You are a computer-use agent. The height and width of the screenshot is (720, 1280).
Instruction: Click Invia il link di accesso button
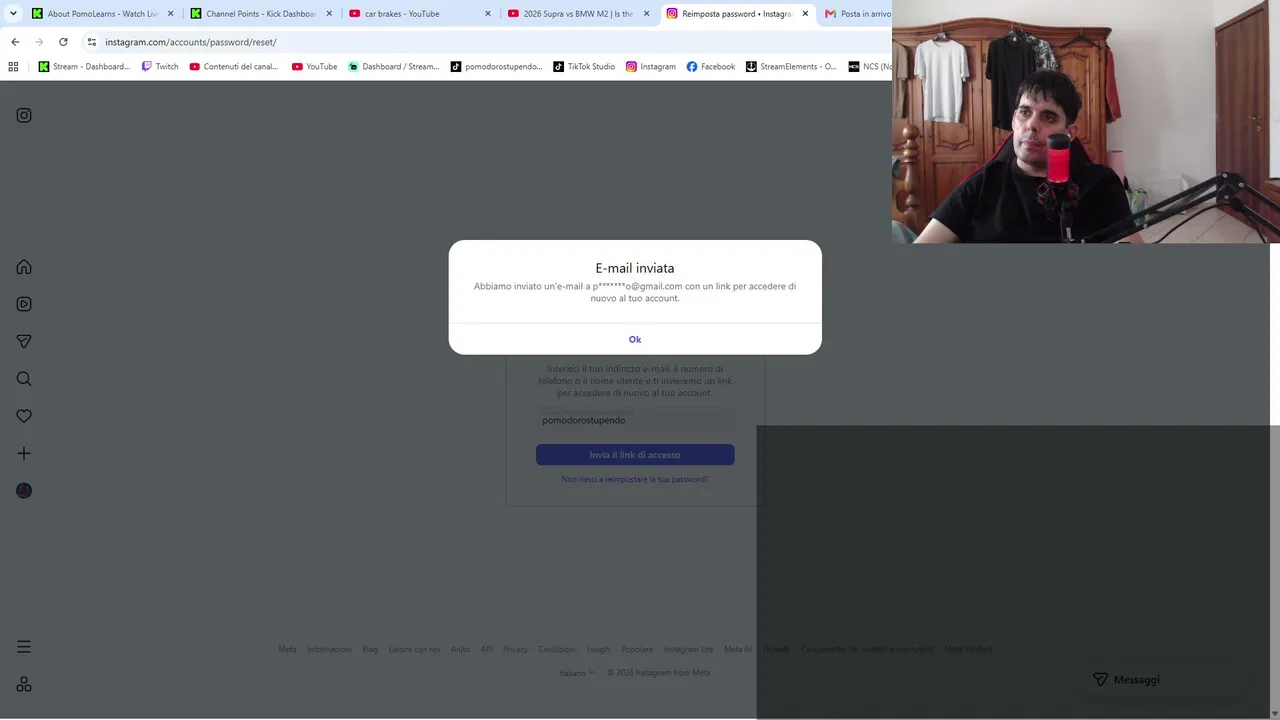[635, 455]
